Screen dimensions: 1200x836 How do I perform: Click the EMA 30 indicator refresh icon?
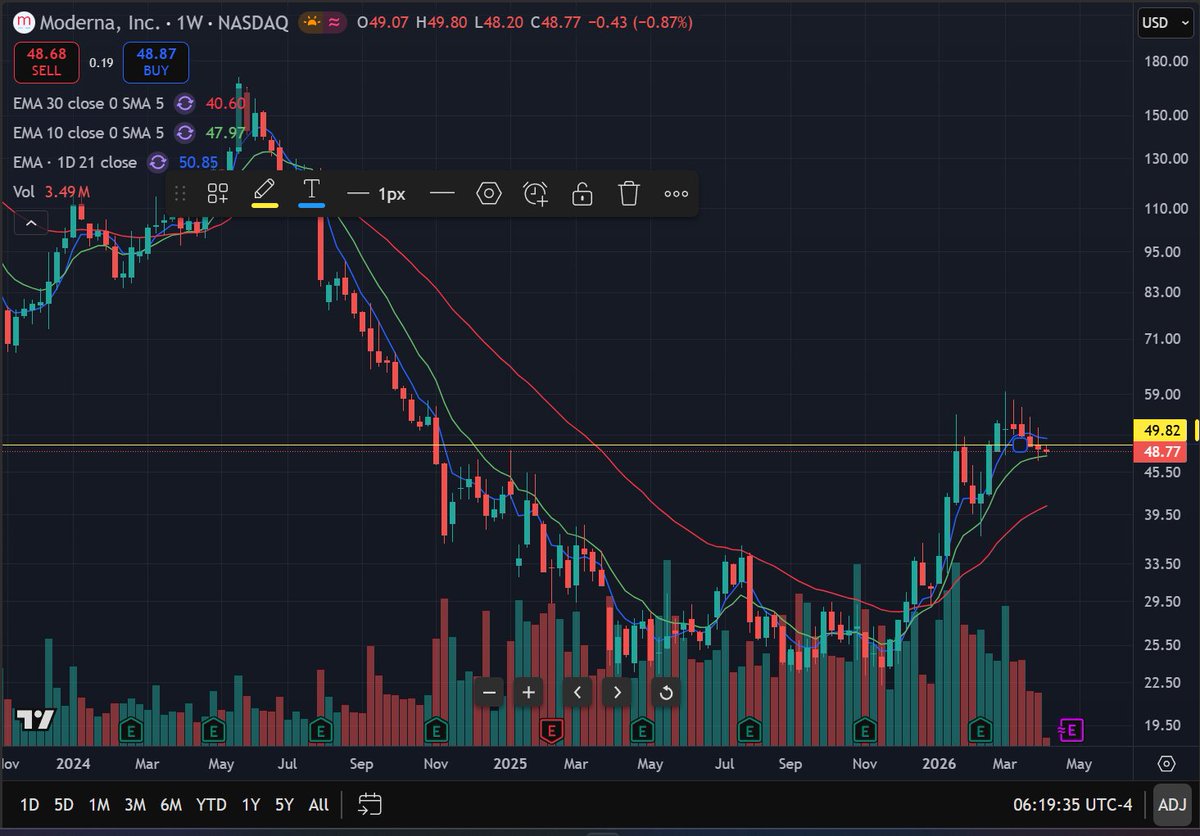[x=185, y=103]
